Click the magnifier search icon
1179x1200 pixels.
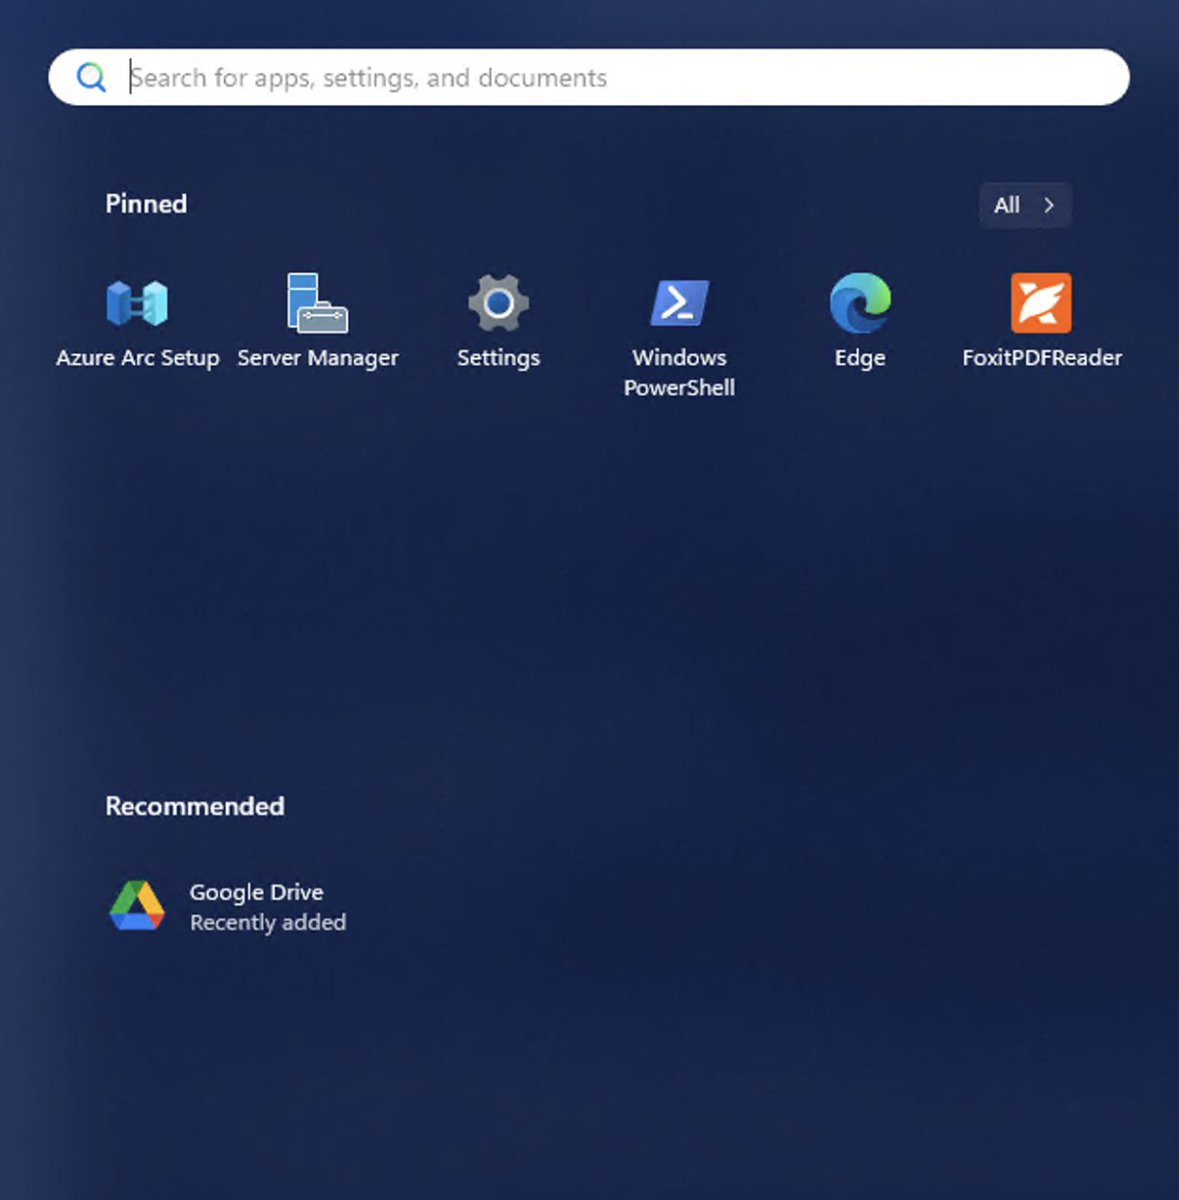coord(92,77)
